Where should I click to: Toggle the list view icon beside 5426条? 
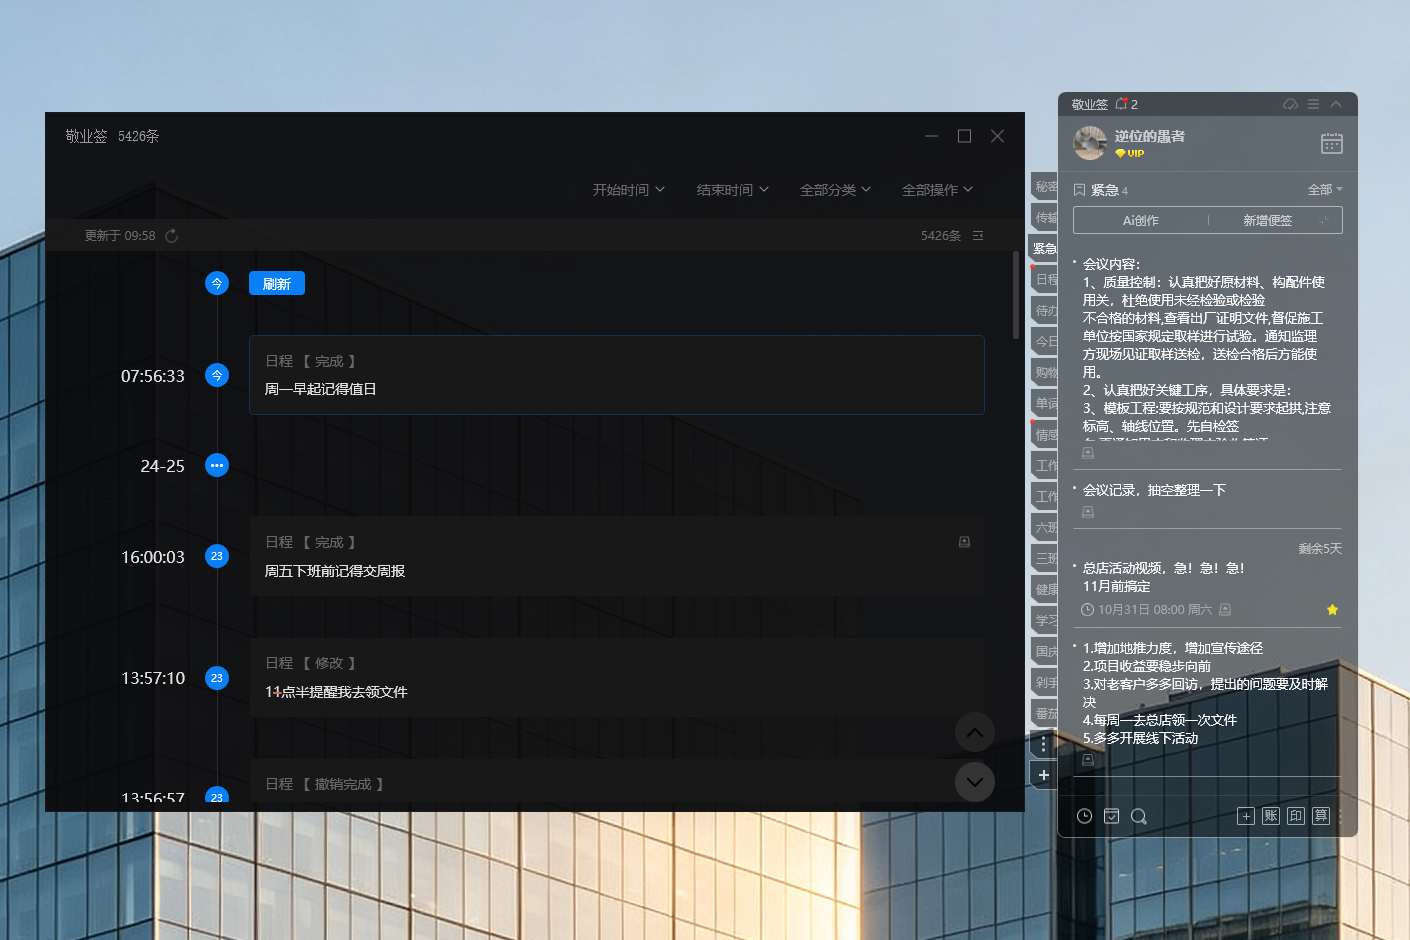(978, 236)
